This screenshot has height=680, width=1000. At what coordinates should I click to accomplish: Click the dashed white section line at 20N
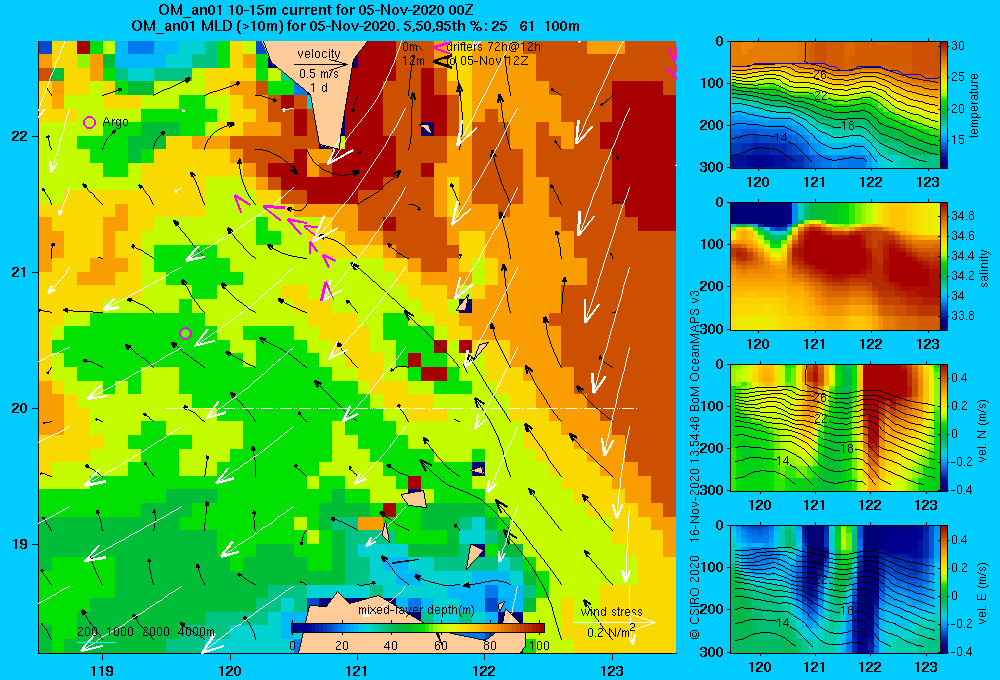(x=401, y=408)
